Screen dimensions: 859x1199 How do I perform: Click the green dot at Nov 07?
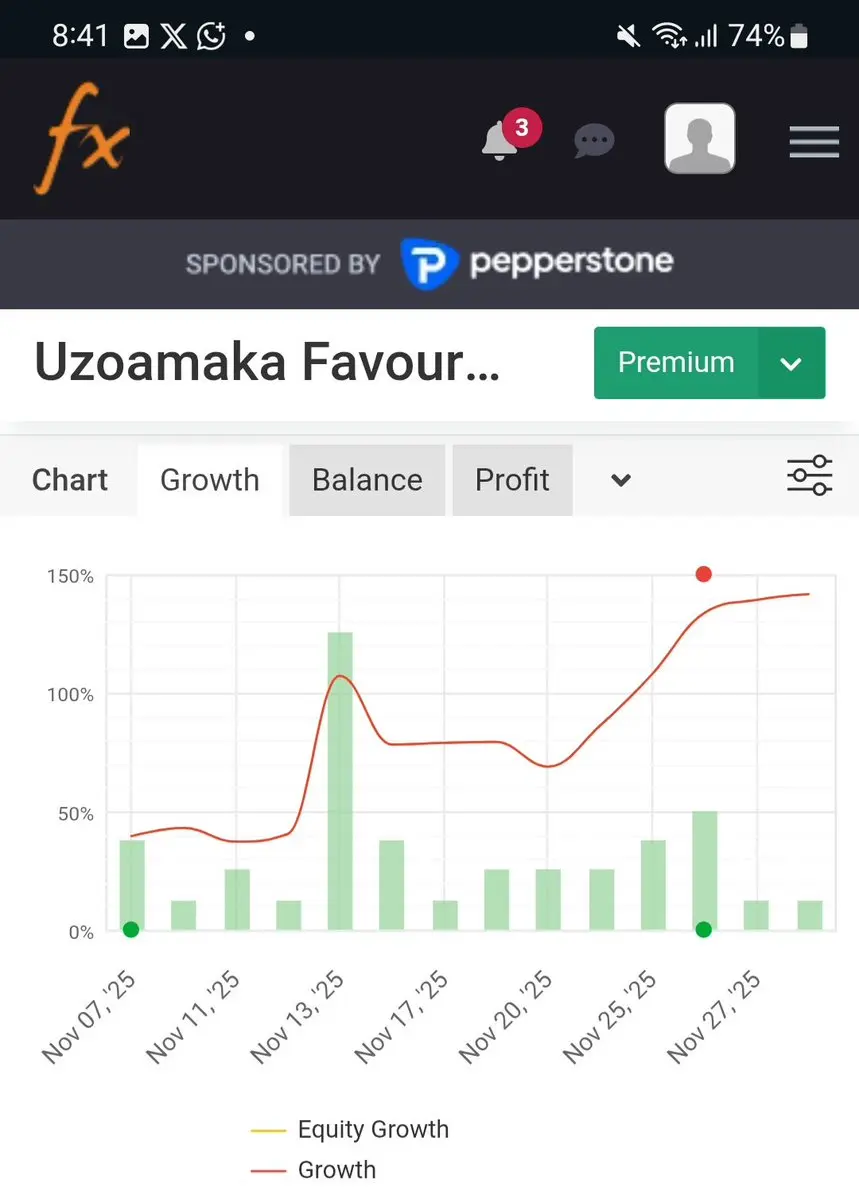coord(131,930)
